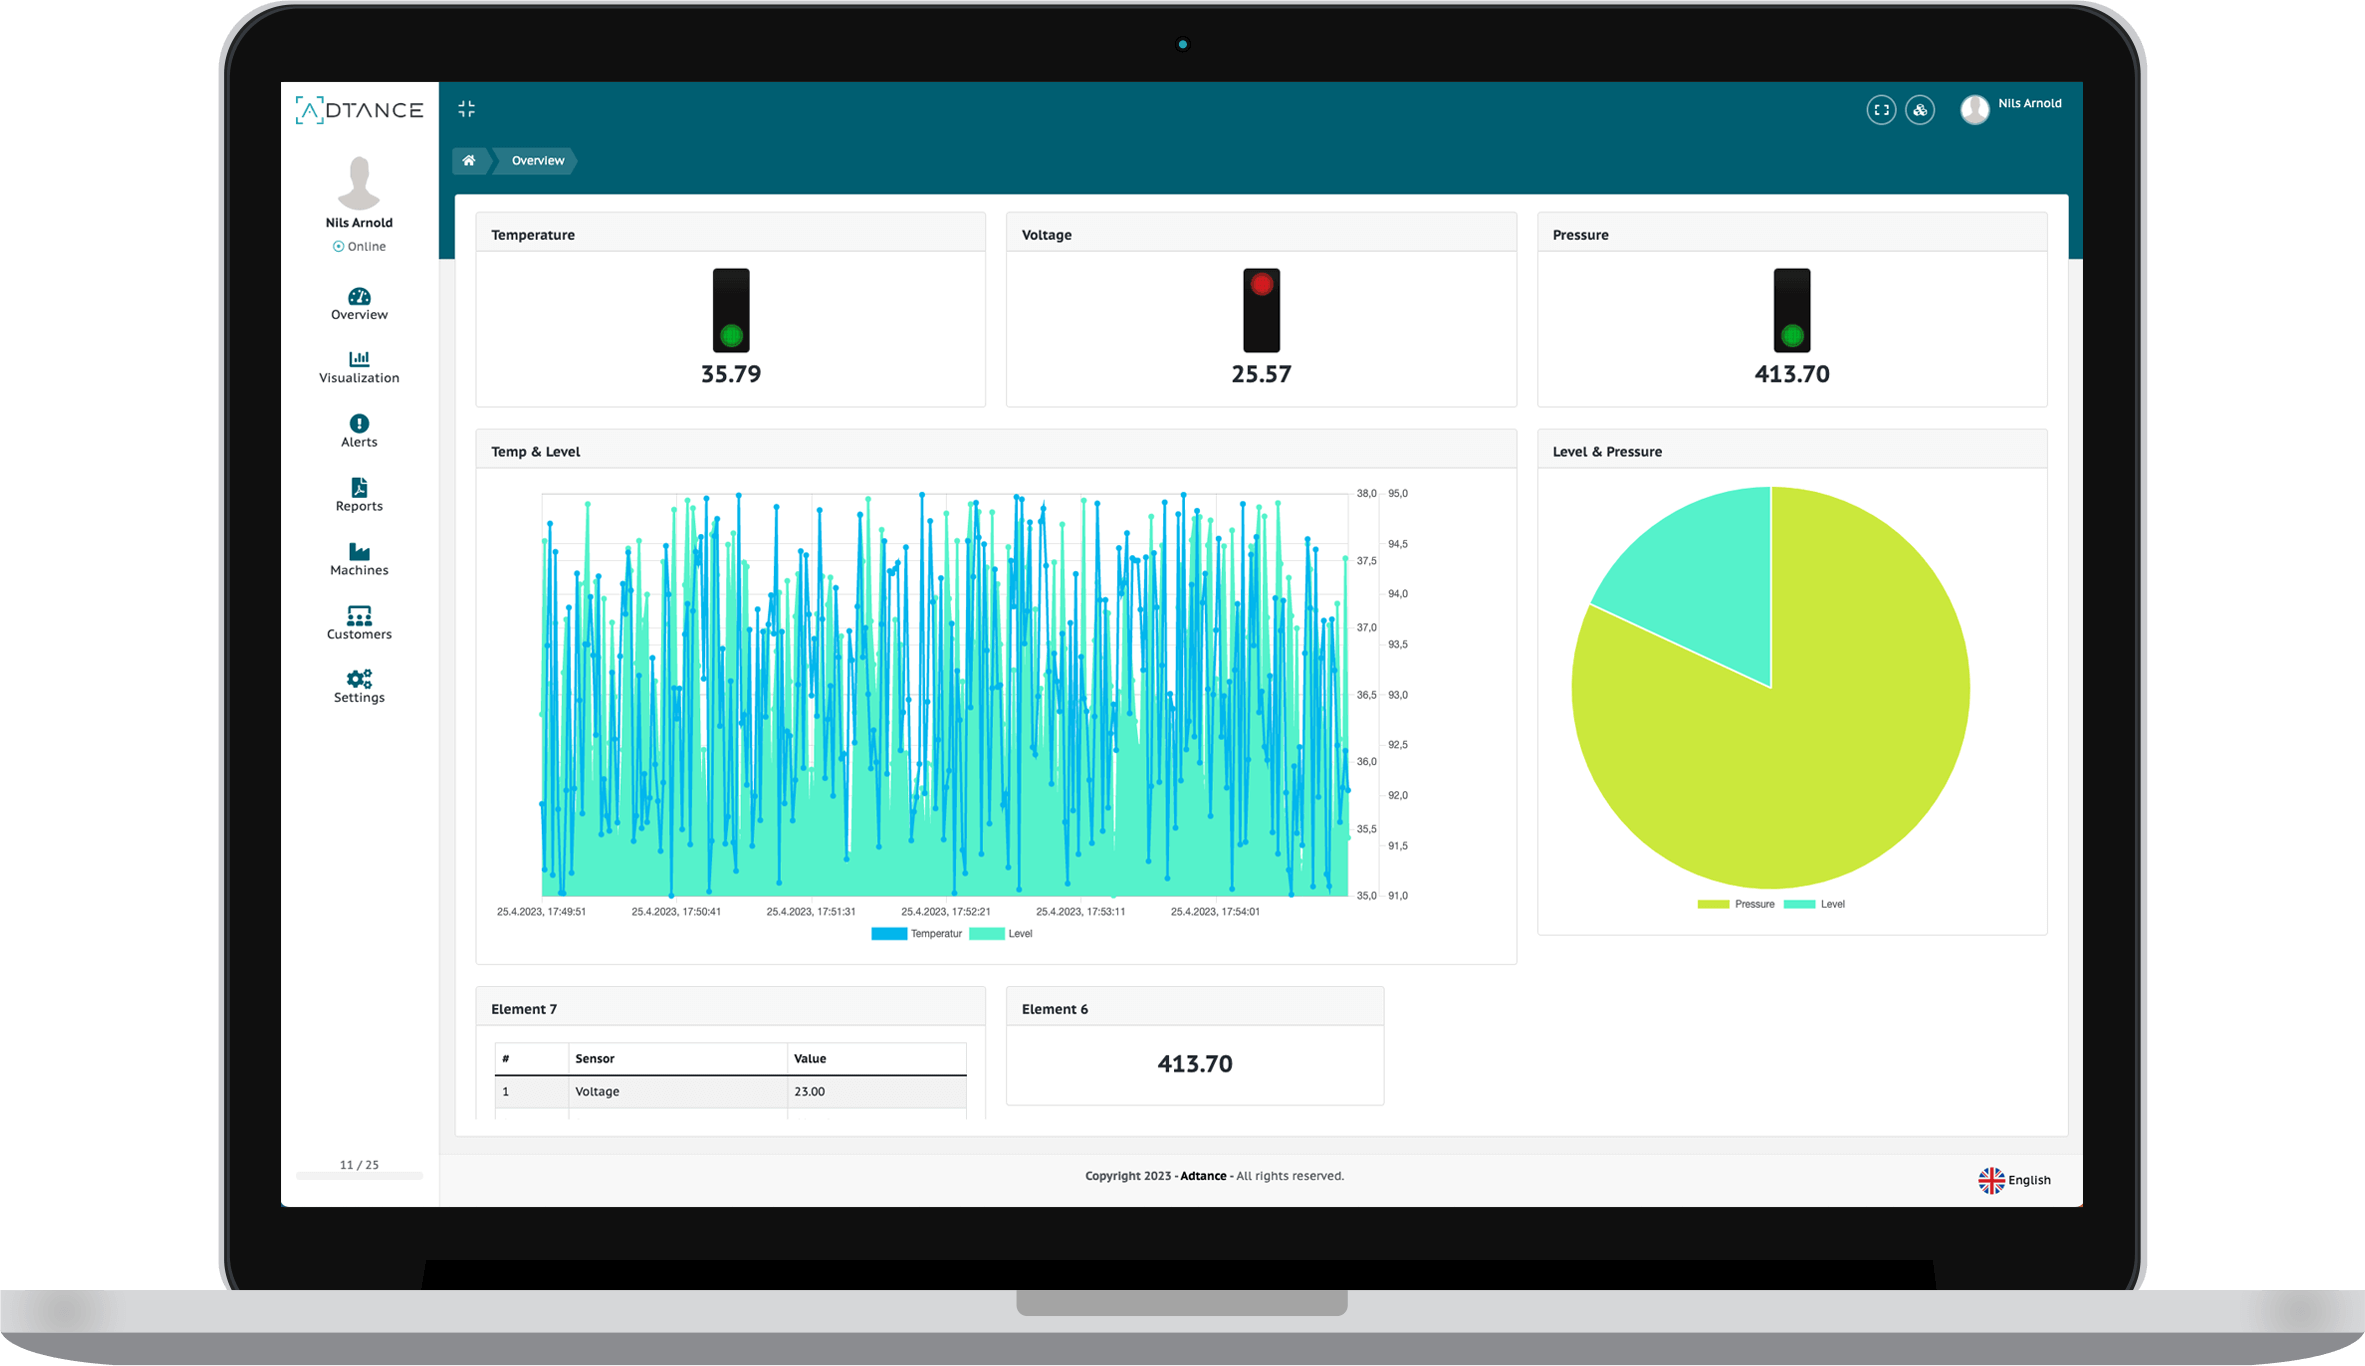Screen dimensions: 2365x1366
Task: Navigate to Machines section
Action: pos(356,558)
